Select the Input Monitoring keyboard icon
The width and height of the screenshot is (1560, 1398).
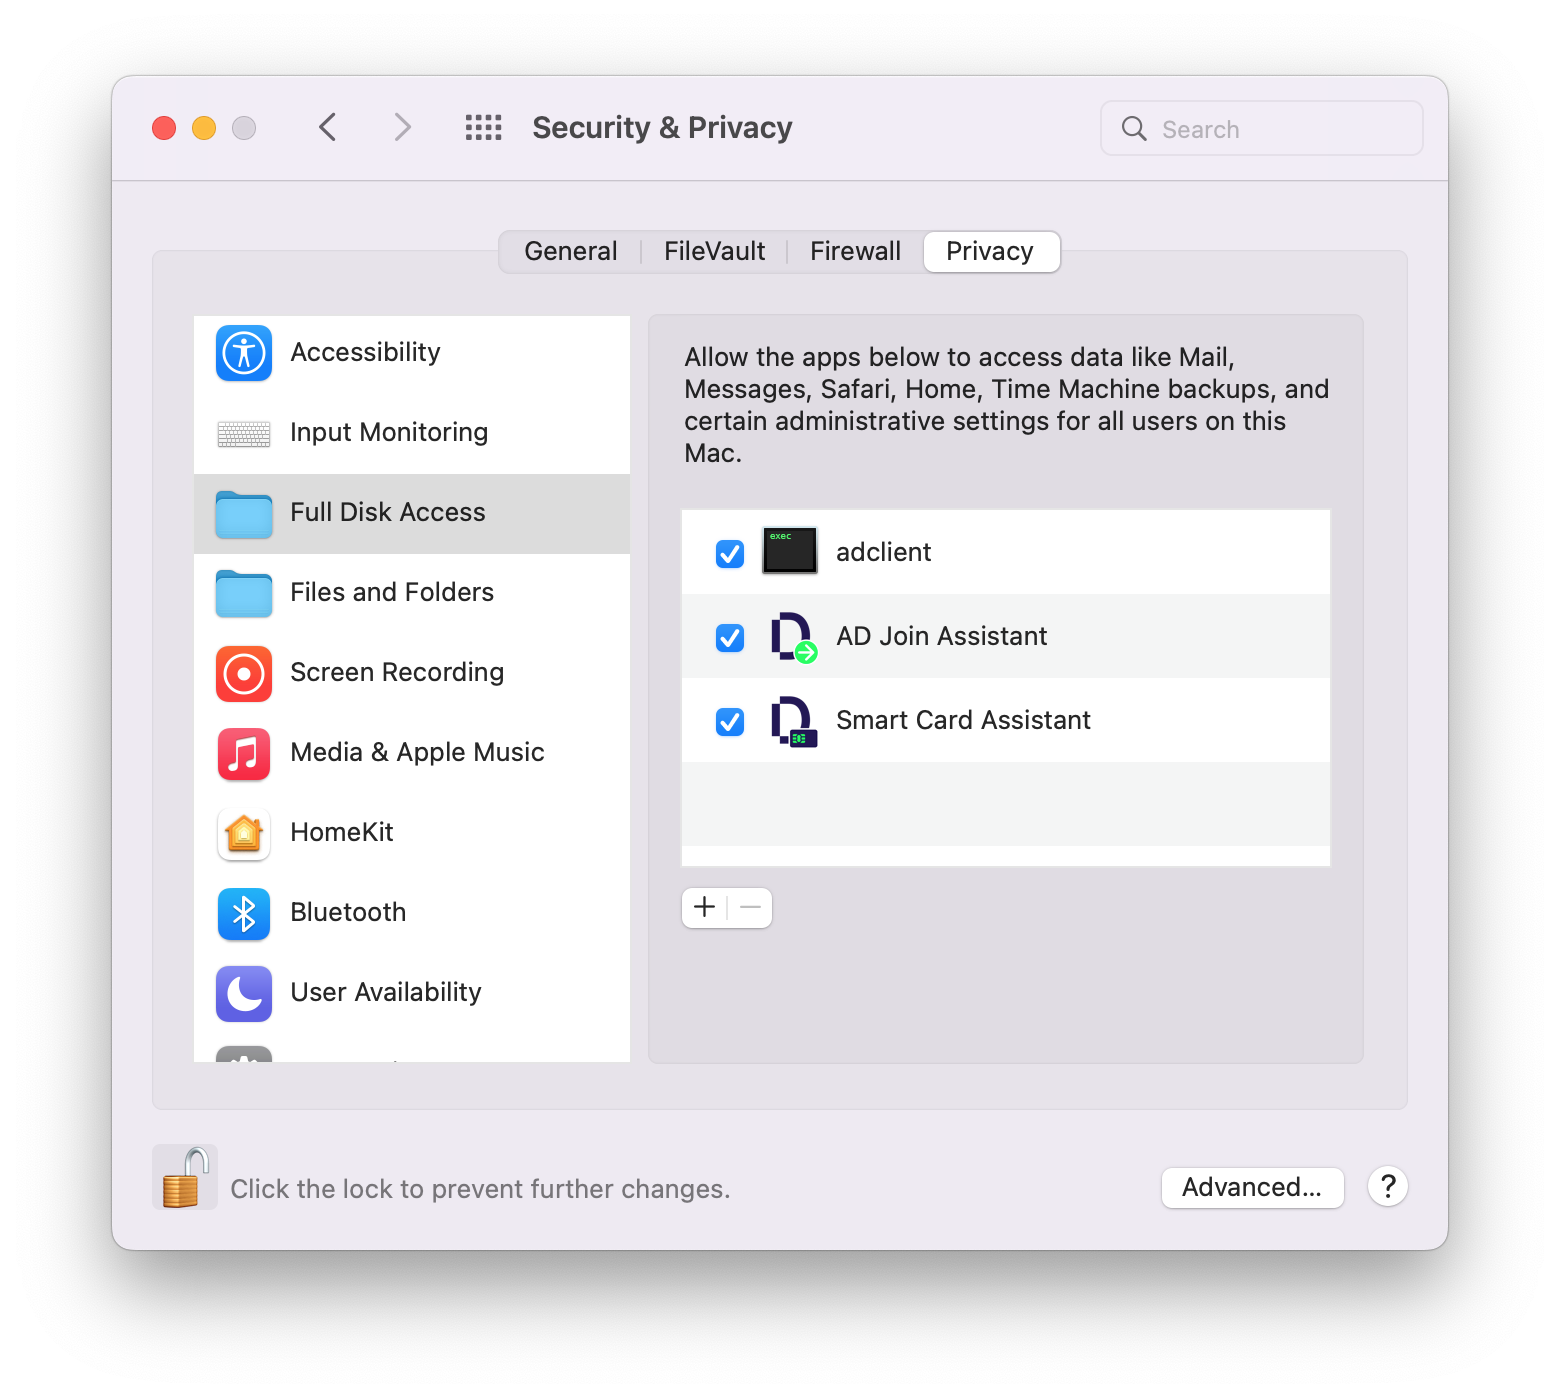click(x=244, y=433)
